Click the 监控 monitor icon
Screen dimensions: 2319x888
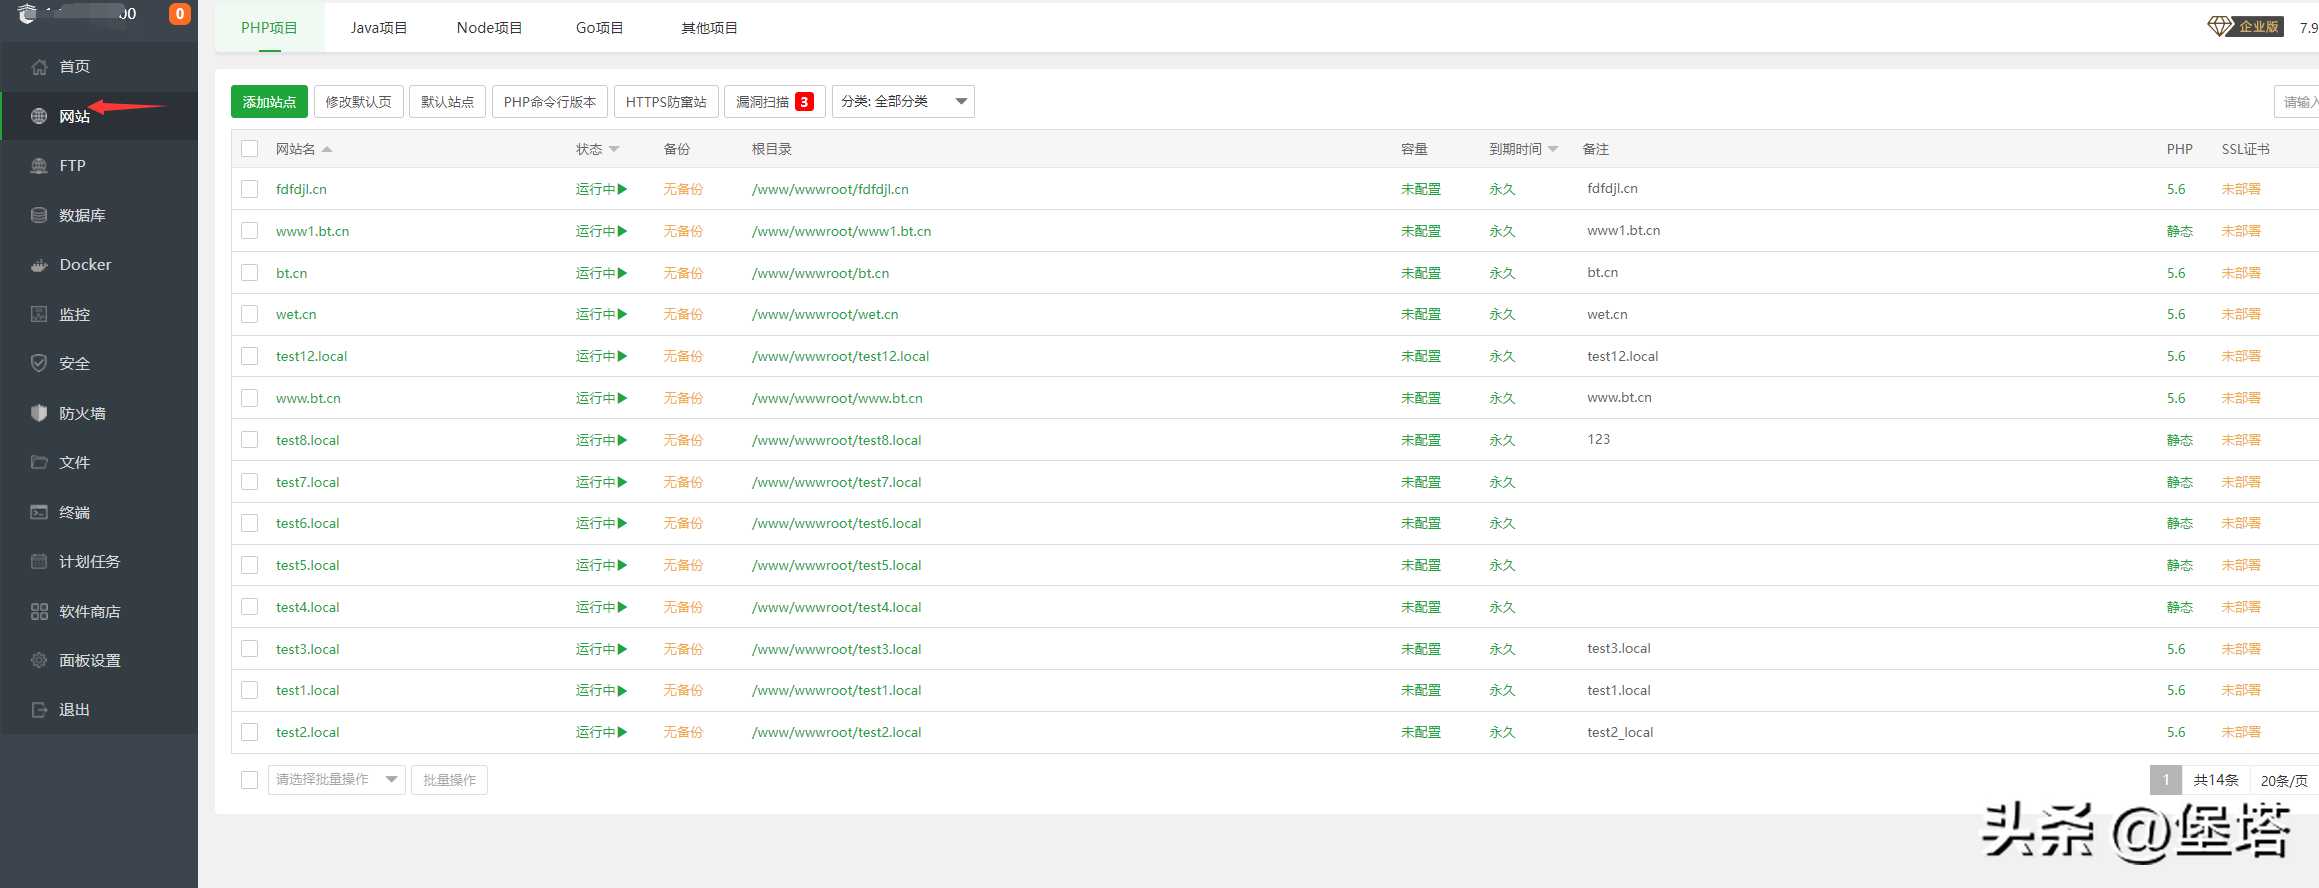click(39, 314)
